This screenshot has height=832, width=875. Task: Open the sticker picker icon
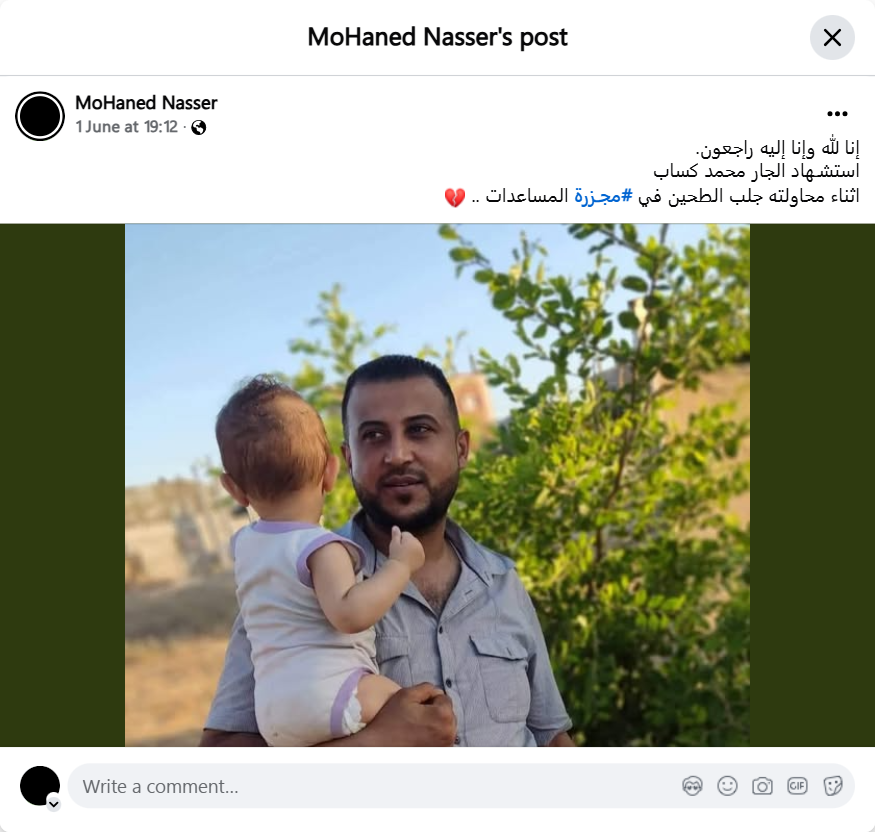point(833,786)
